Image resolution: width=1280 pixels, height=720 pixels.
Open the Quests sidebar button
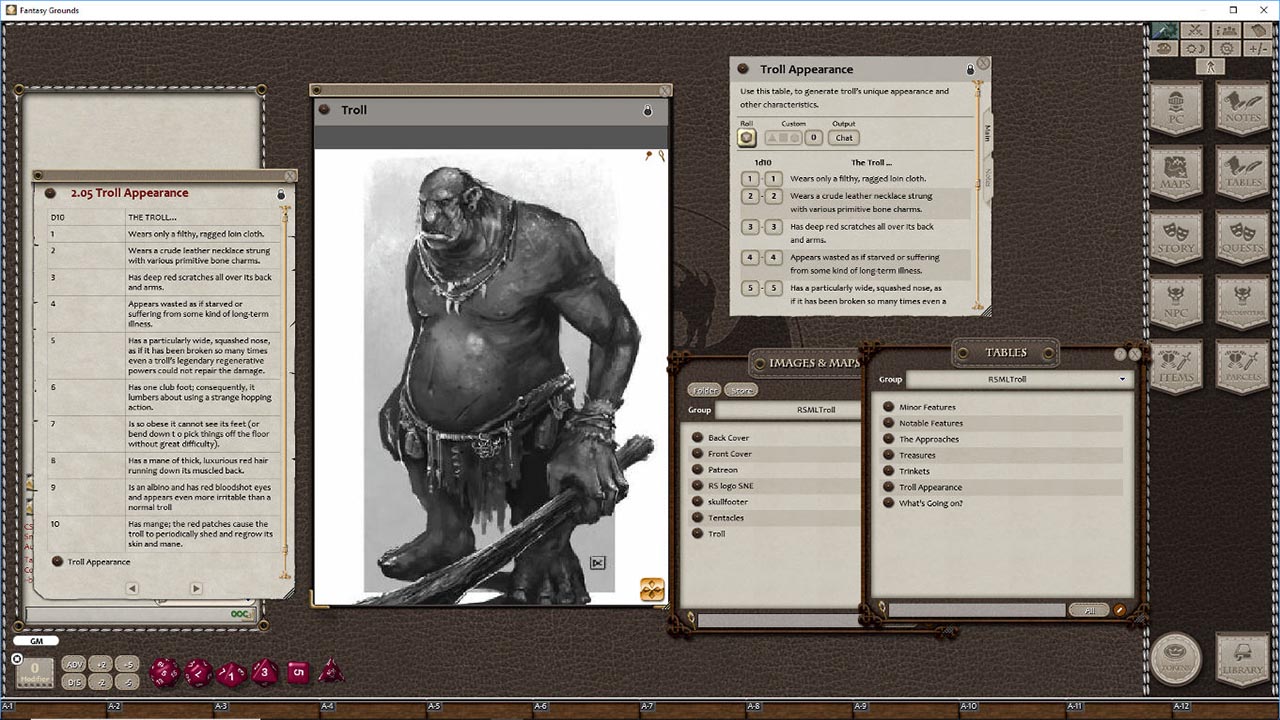point(1242,238)
